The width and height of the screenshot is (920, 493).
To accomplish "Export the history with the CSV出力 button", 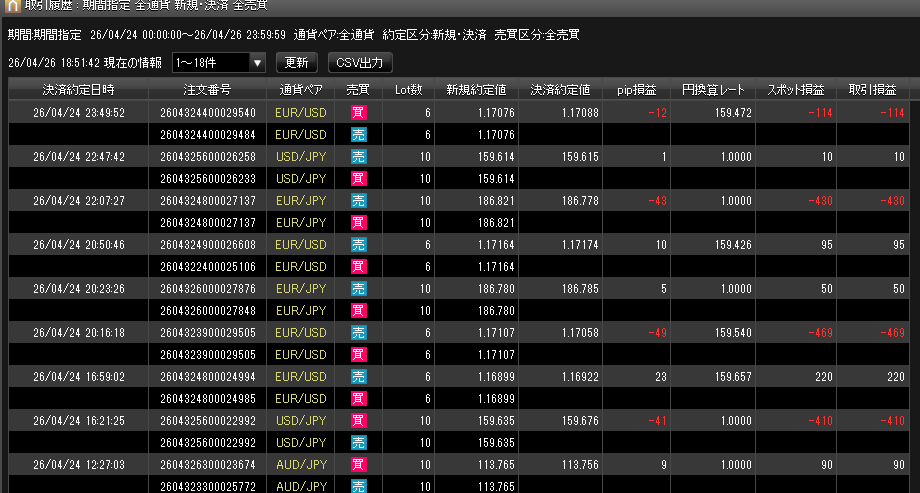I will tap(359, 63).
